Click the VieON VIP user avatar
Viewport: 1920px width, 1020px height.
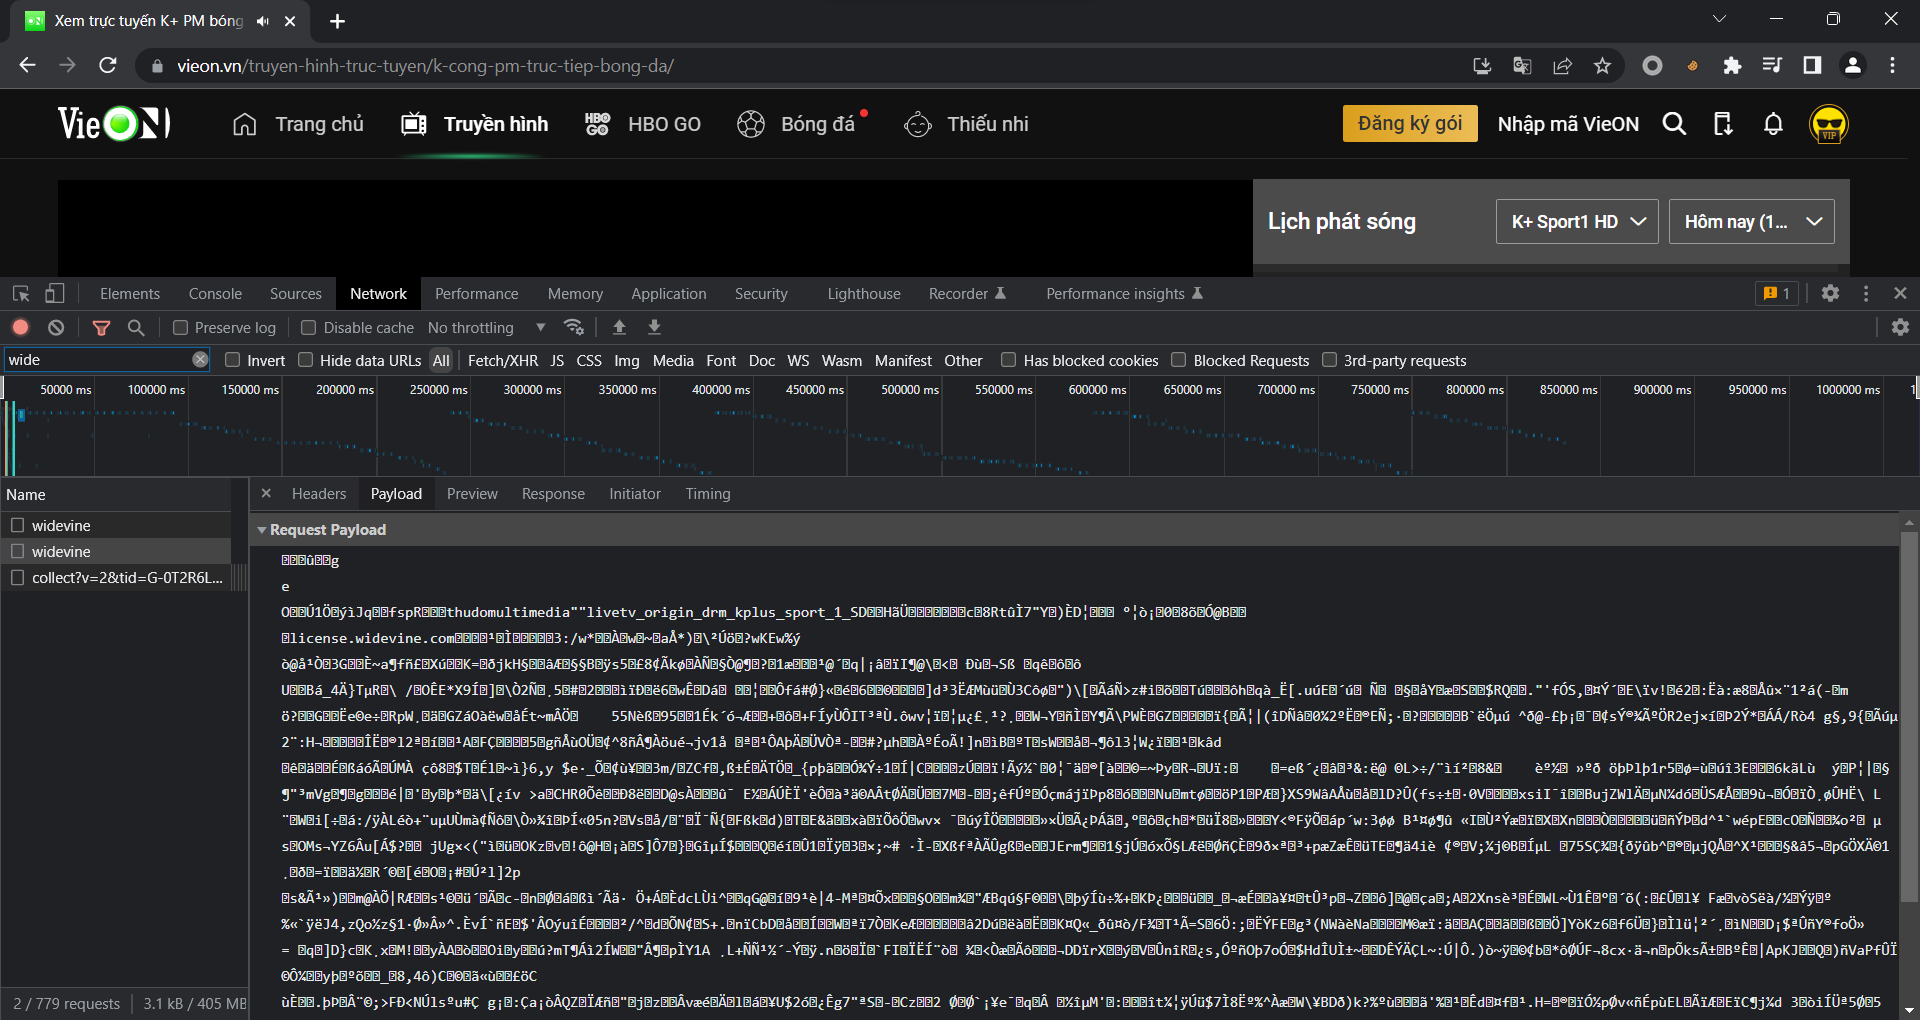point(1829,124)
